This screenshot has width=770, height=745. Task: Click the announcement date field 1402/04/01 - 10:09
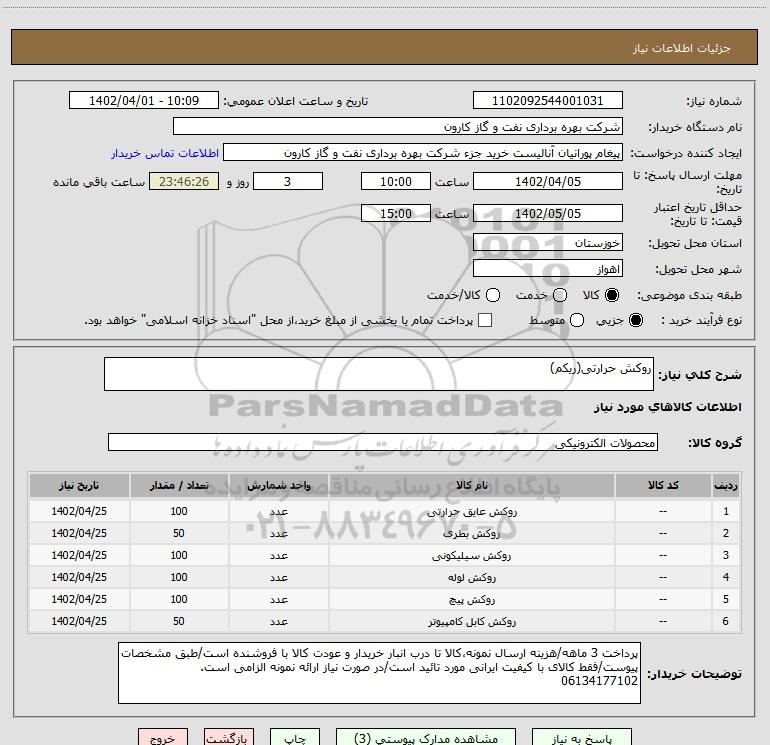pyautogui.click(x=144, y=101)
